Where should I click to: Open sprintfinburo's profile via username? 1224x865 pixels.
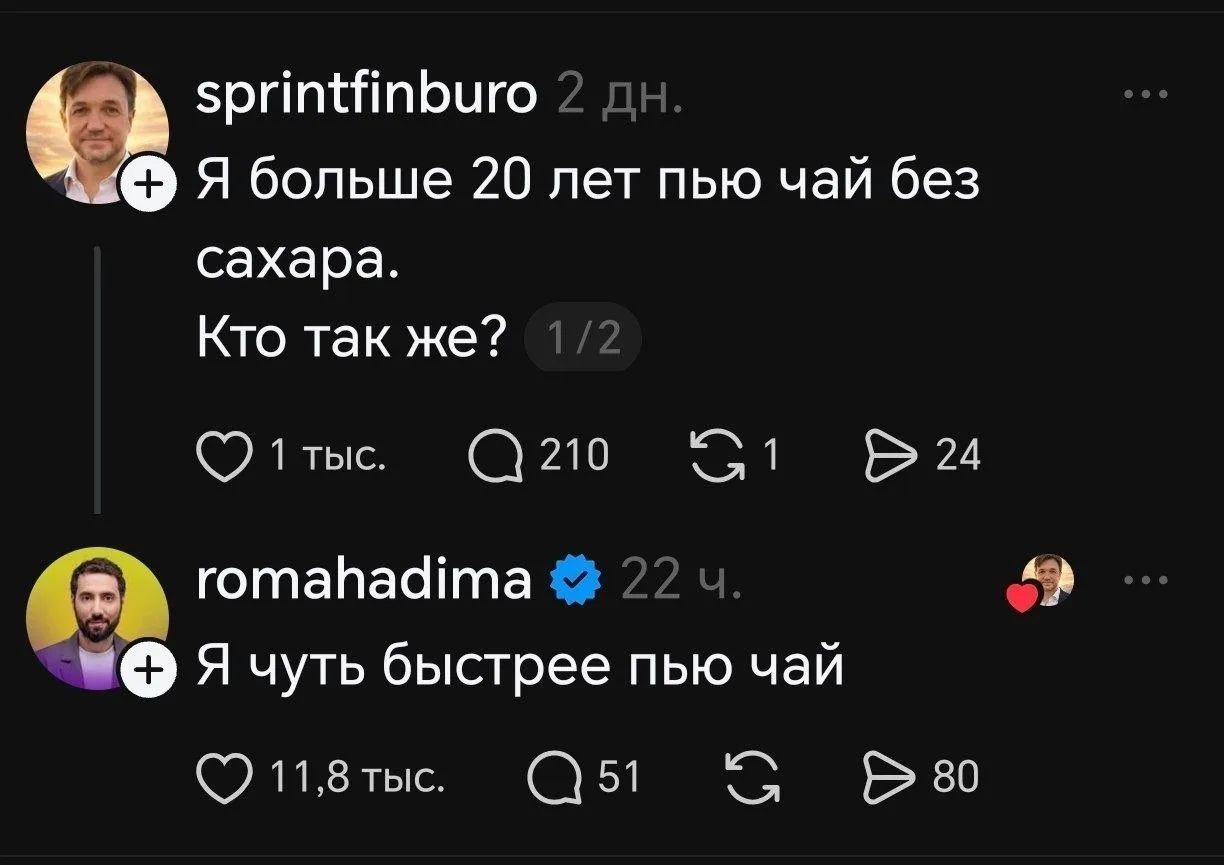click(367, 93)
